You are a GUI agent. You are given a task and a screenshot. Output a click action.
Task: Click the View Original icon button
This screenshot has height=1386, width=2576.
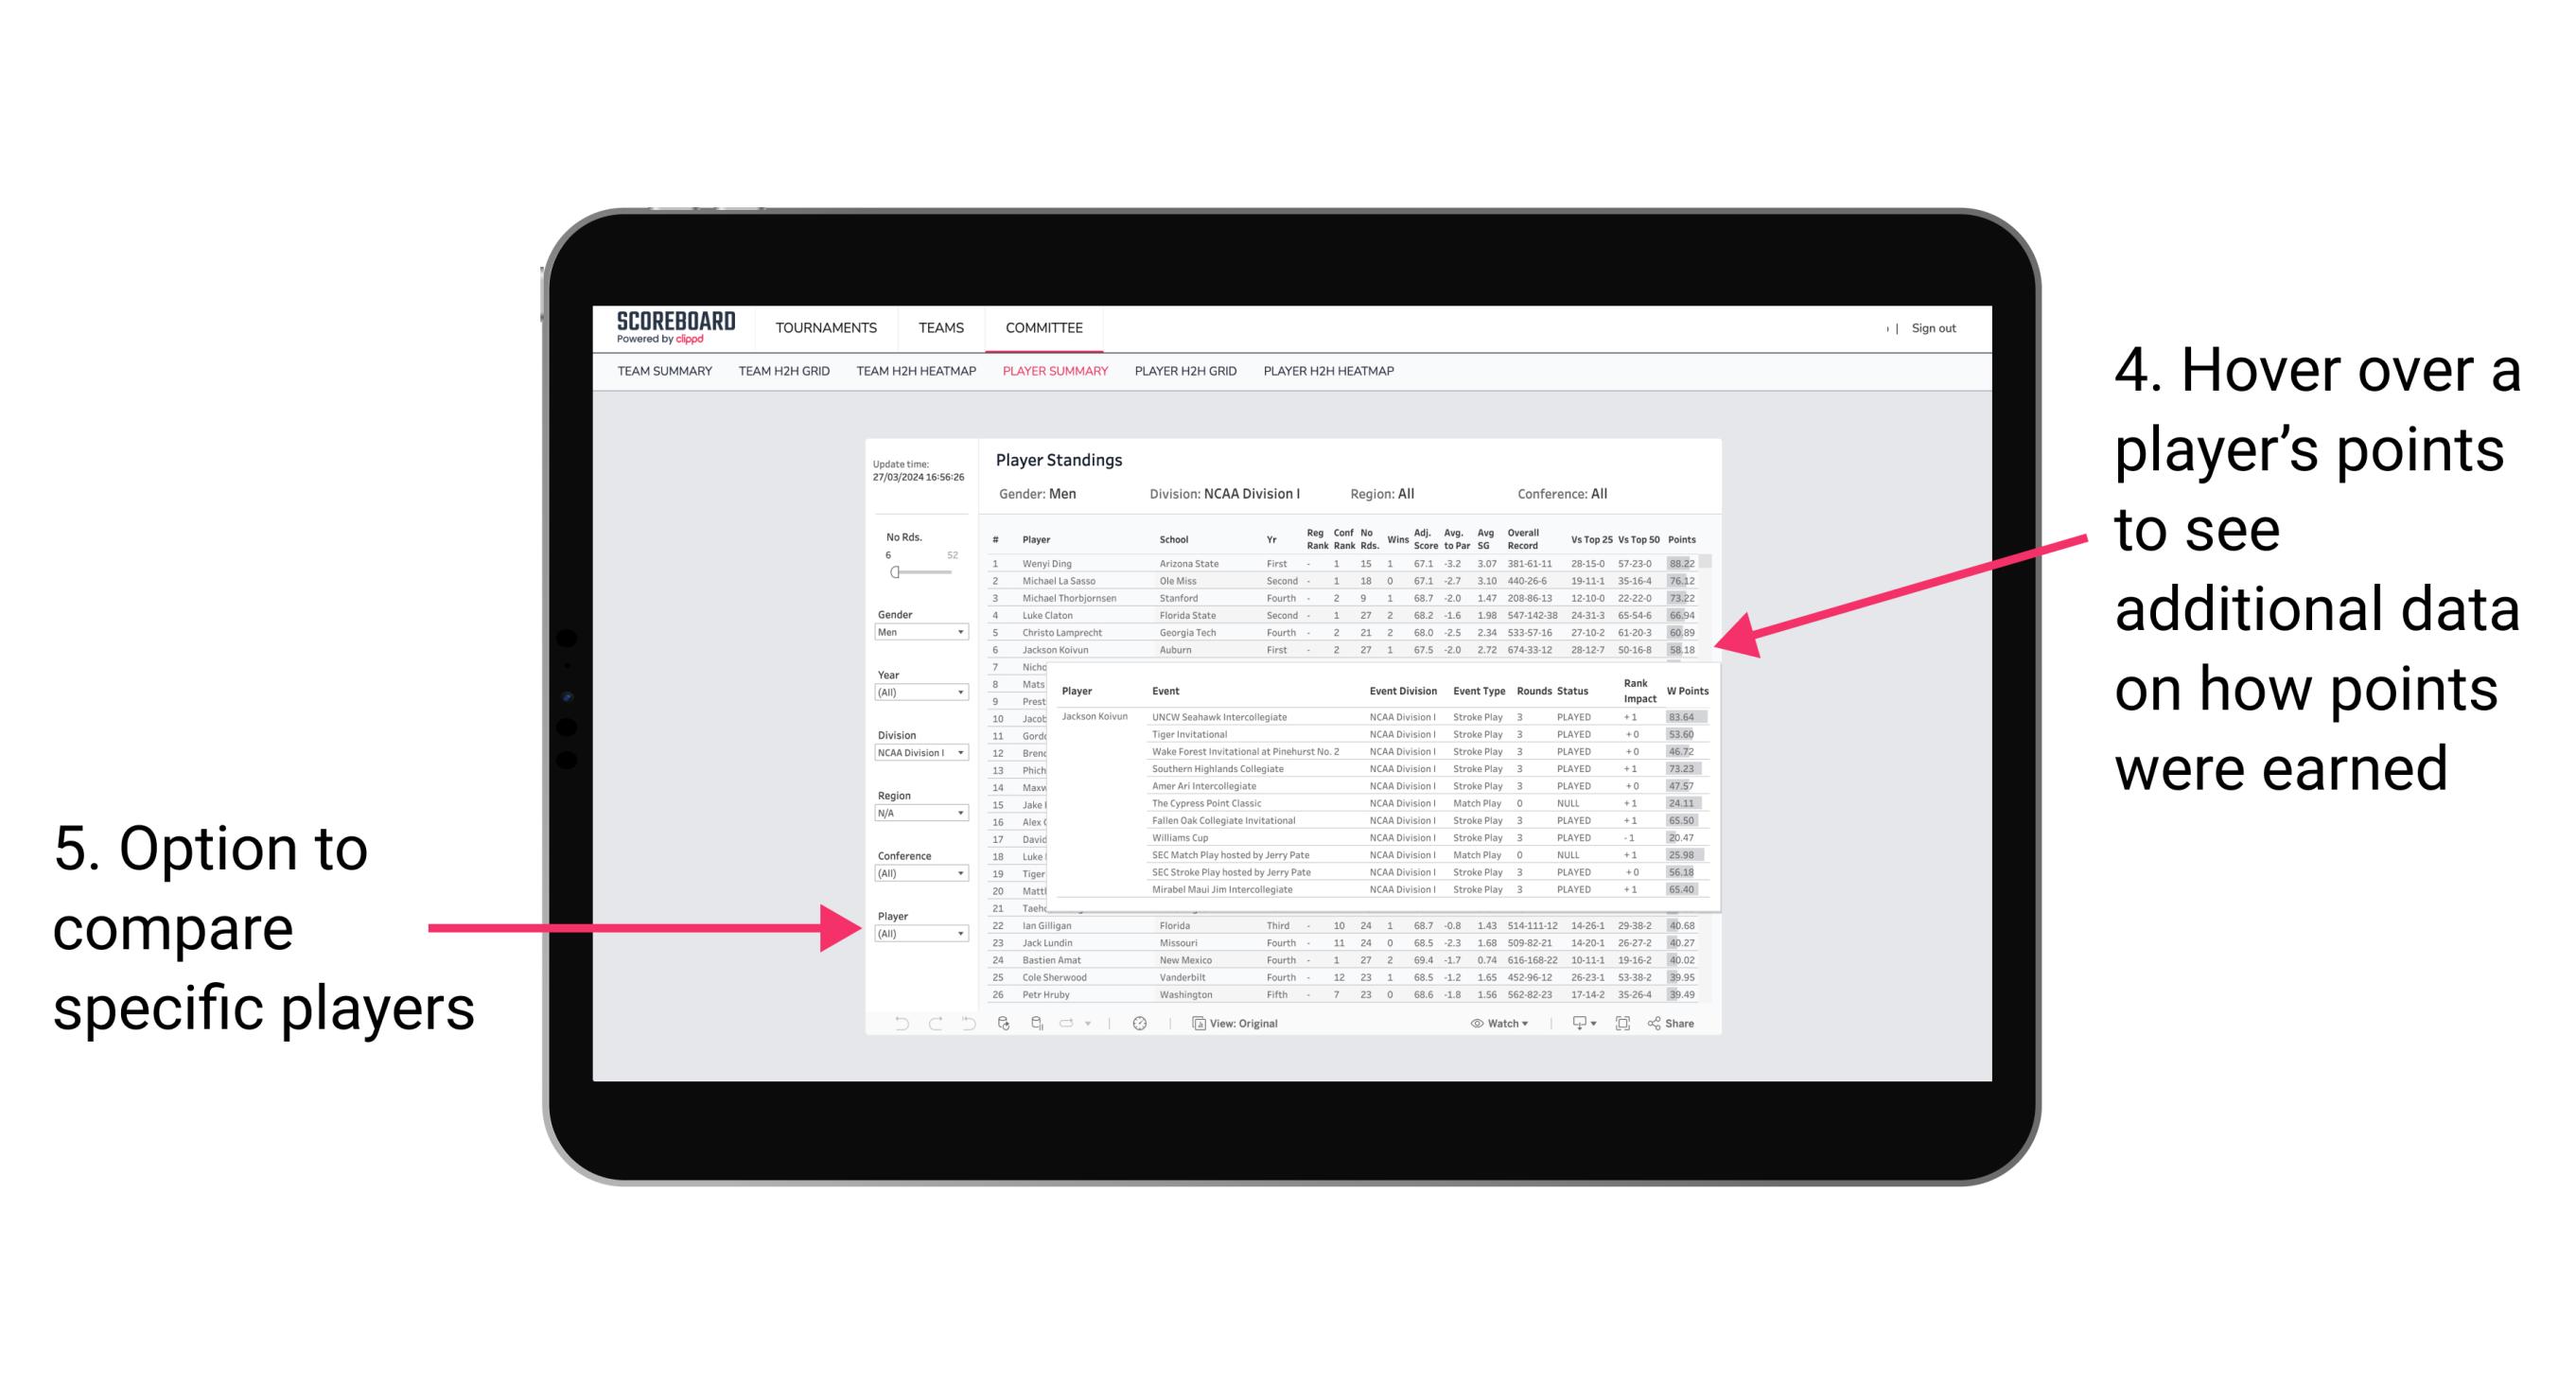pos(1196,1021)
